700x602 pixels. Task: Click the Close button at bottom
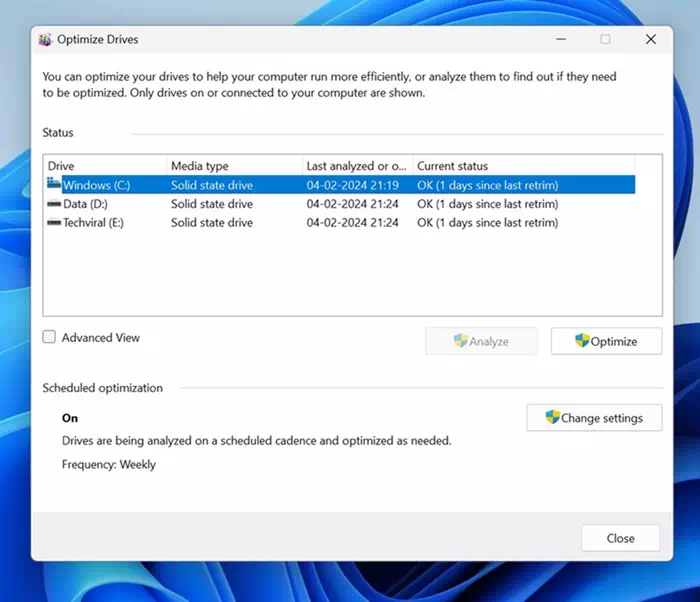(621, 538)
